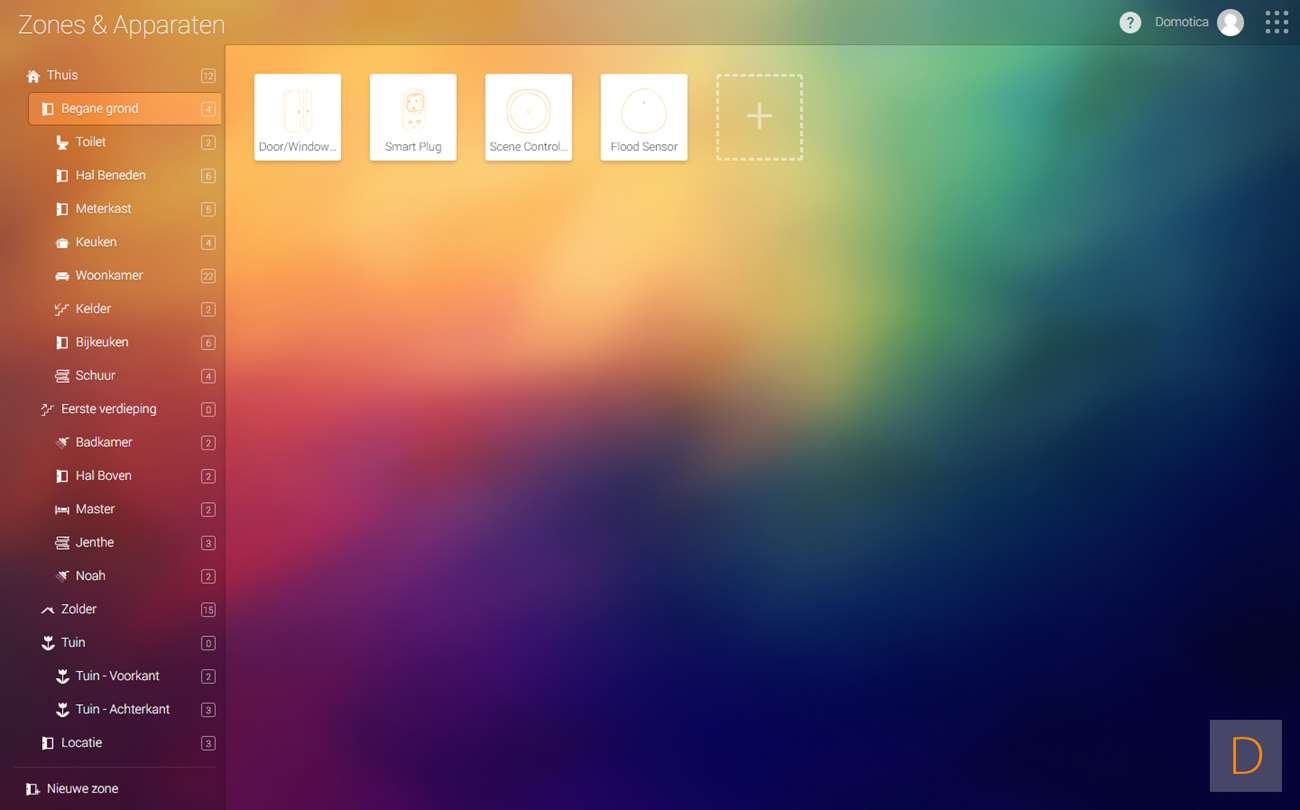Click the orange D logo badge
The height and width of the screenshot is (810, 1300).
coord(1245,756)
